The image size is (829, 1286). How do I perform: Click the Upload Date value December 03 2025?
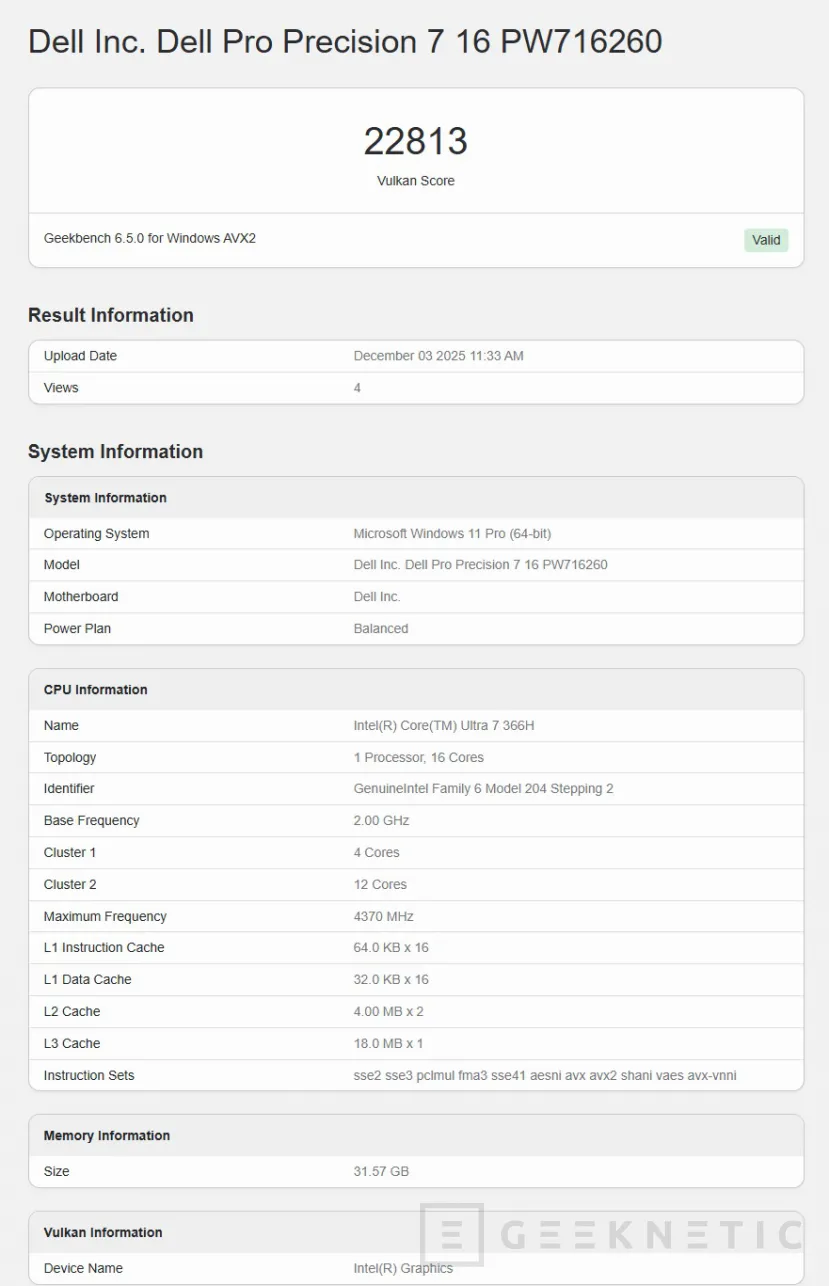pyautogui.click(x=438, y=356)
